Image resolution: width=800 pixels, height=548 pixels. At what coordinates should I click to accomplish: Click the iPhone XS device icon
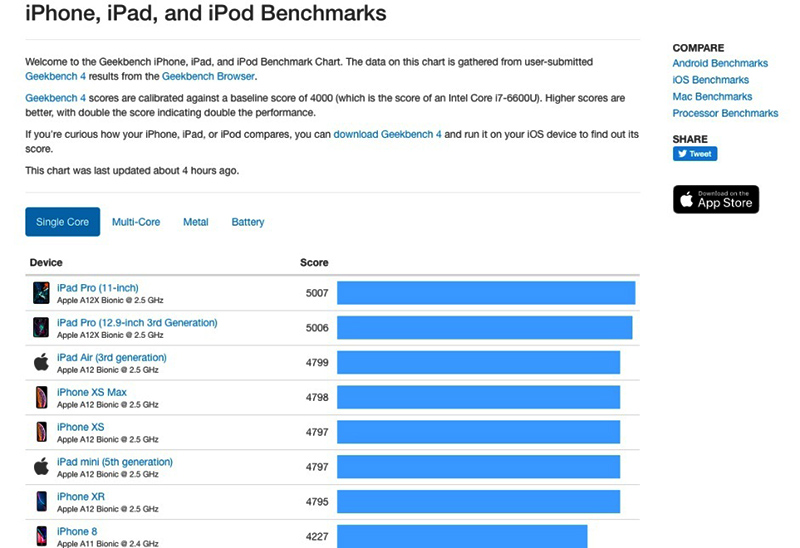41,432
